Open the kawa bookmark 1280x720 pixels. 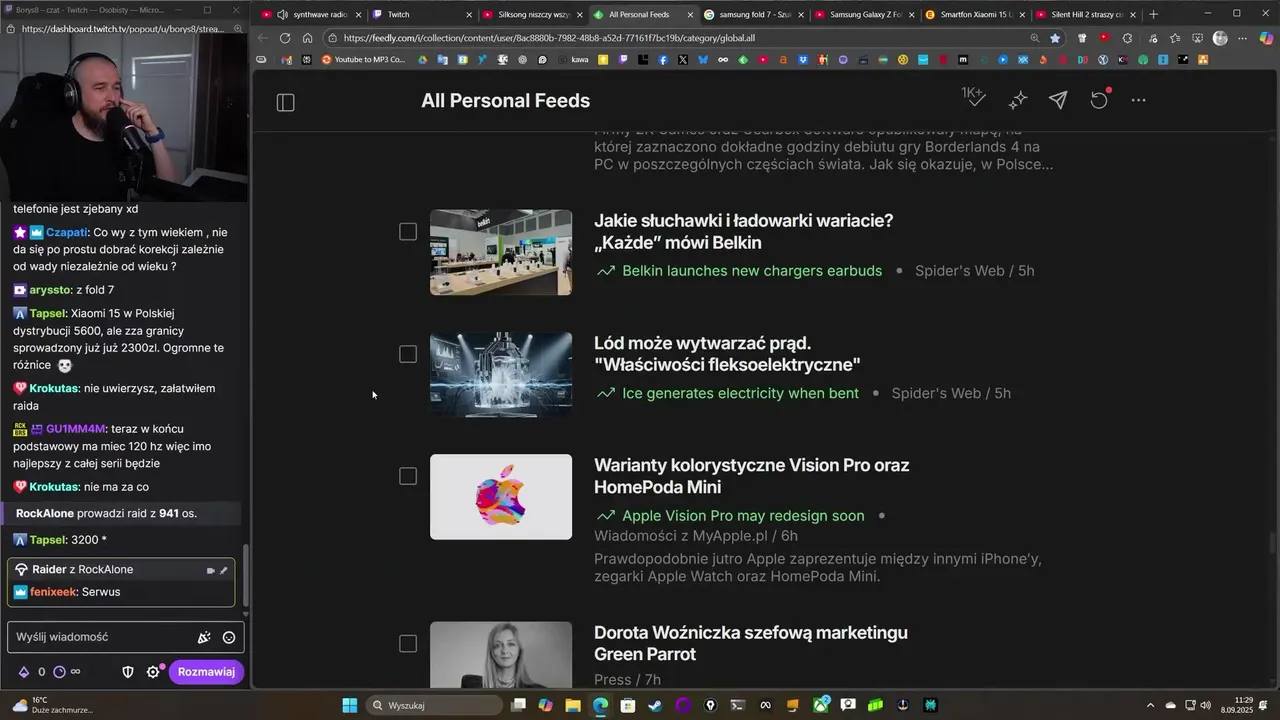(574, 60)
